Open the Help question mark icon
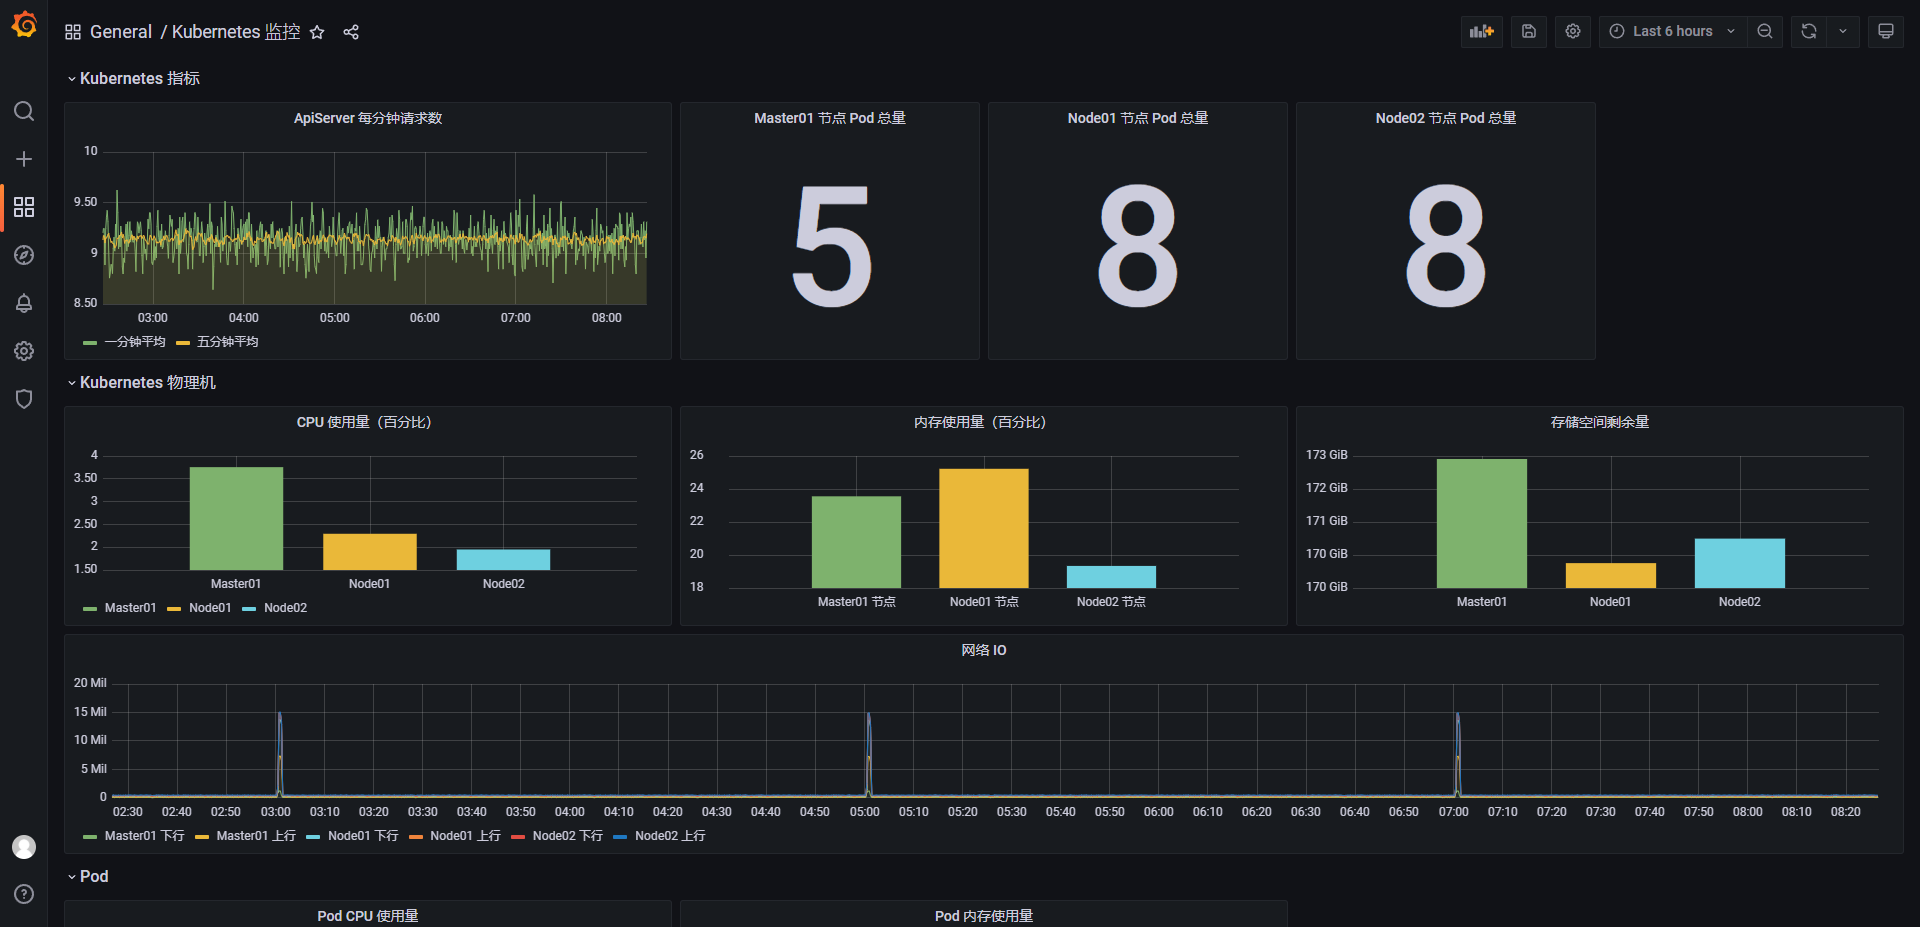The width and height of the screenshot is (1920, 927). pos(24,894)
